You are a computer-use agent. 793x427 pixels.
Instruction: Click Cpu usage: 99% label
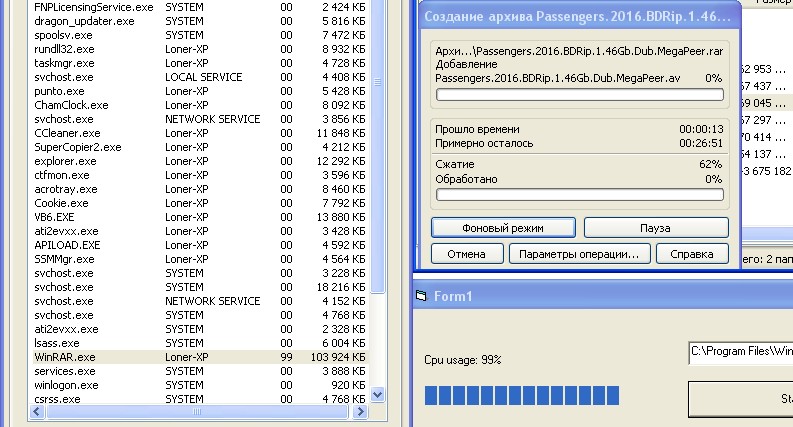463,360
